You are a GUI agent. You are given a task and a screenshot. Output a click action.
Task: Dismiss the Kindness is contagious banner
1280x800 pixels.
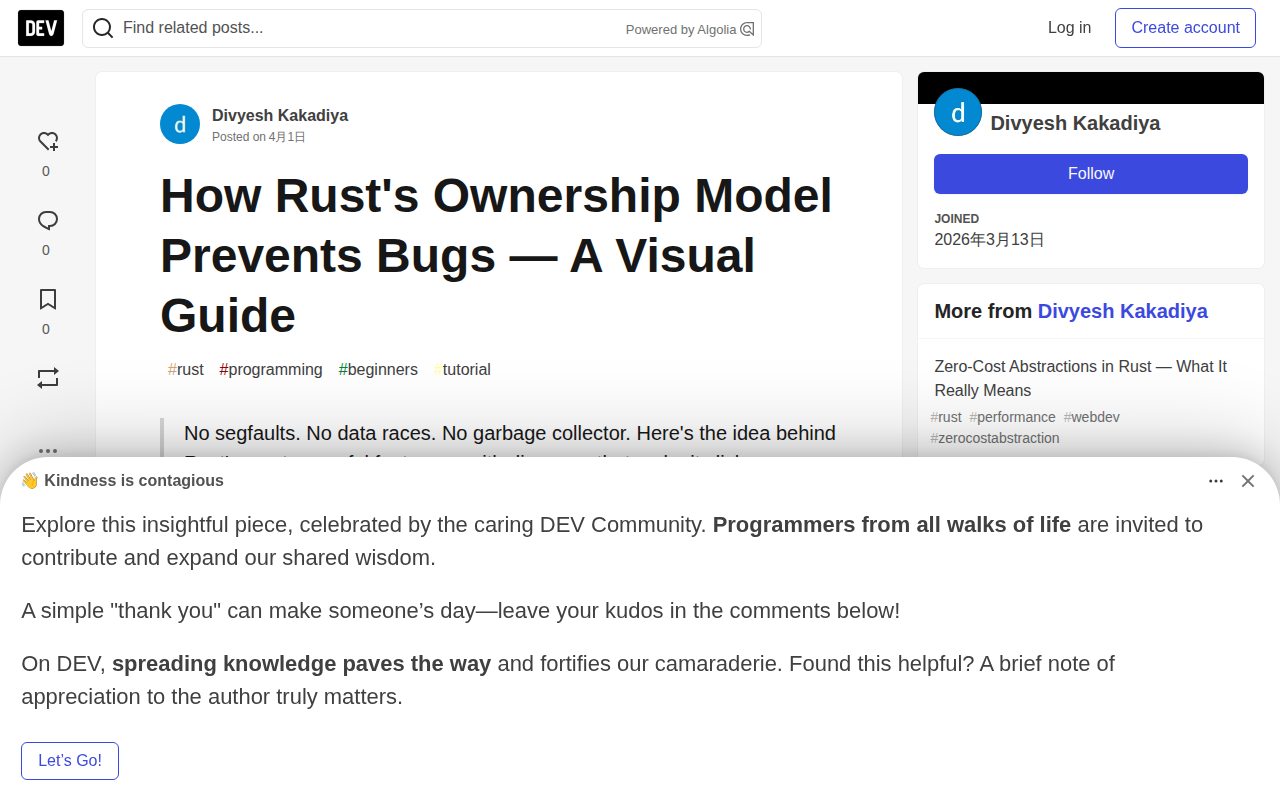pyautogui.click(x=1248, y=481)
